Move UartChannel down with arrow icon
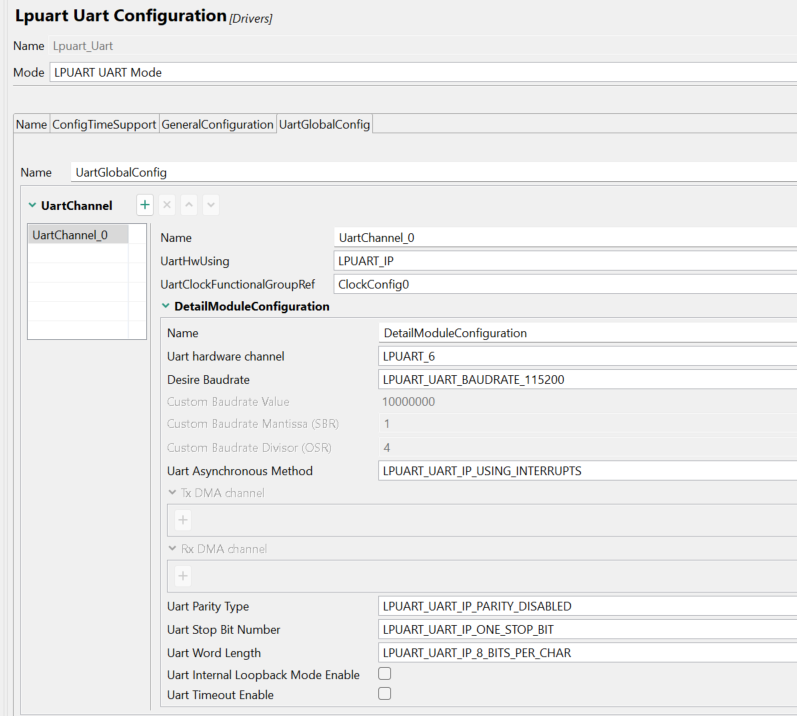 [211, 205]
